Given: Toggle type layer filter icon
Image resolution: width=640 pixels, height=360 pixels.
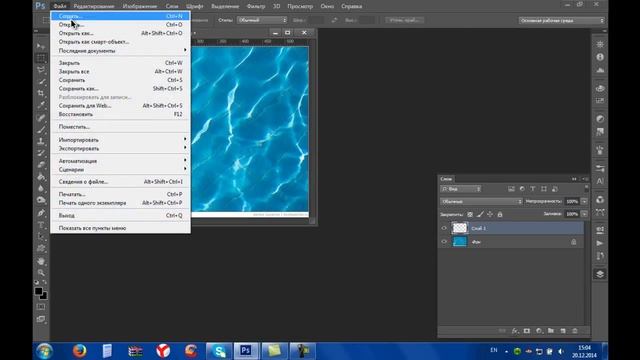Looking at the screenshot, I should click(533, 189).
